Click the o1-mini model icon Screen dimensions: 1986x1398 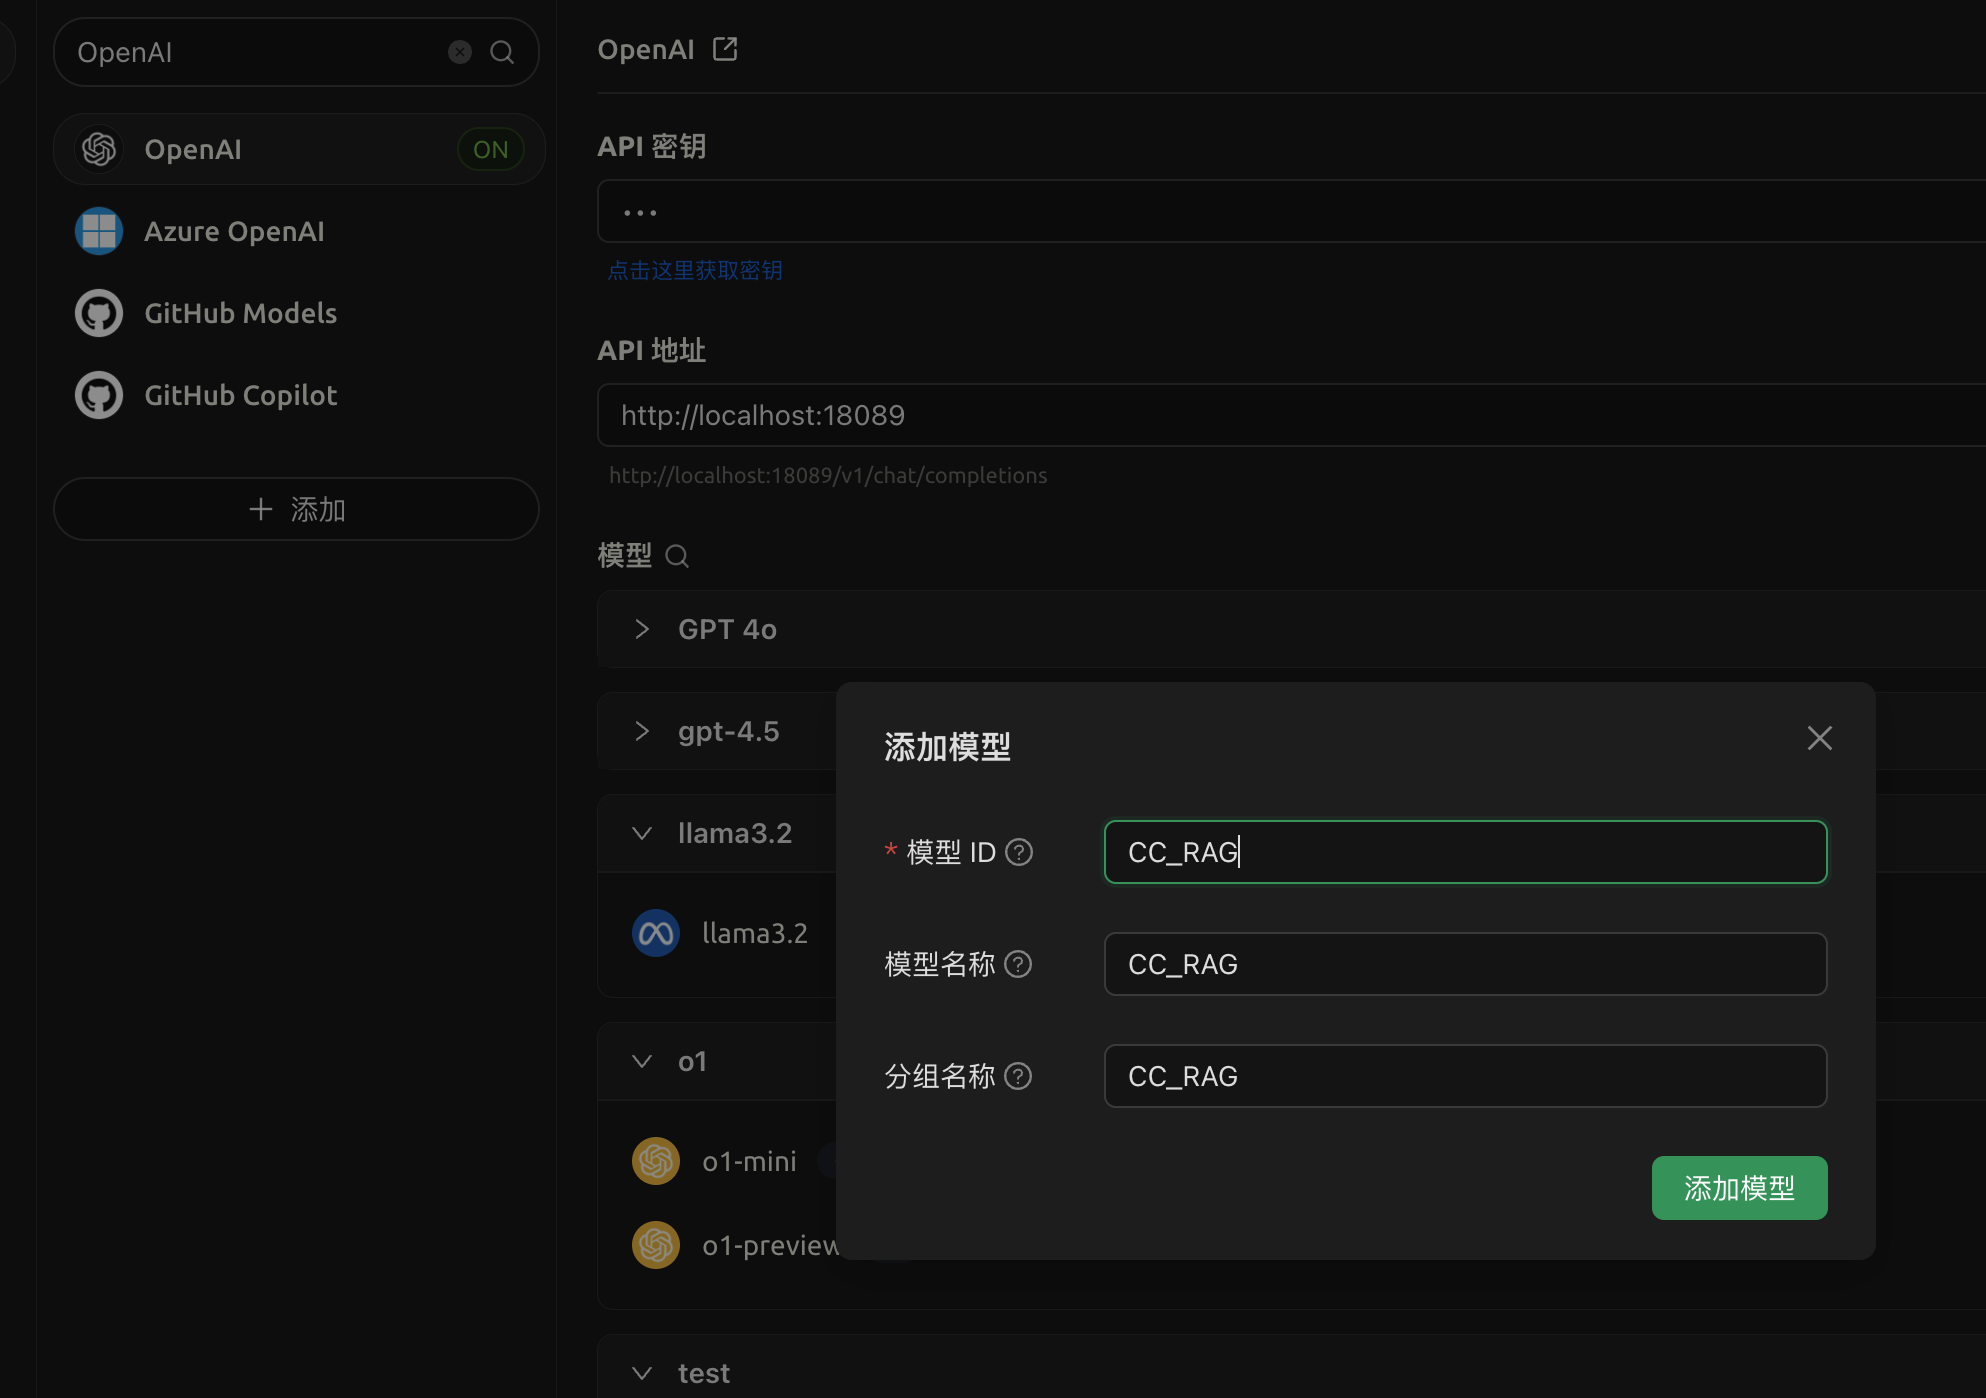click(x=656, y=1161)
